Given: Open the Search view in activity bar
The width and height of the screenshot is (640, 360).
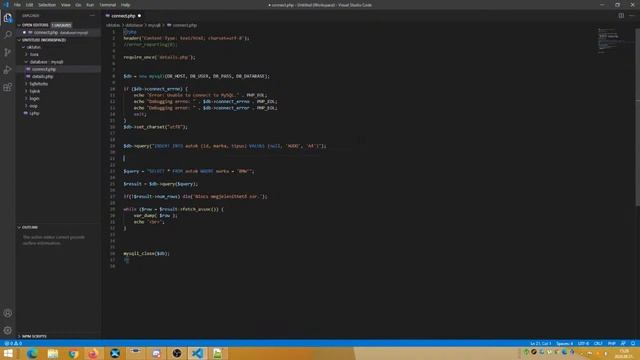Looking at the screenshot, I should 7,35.
